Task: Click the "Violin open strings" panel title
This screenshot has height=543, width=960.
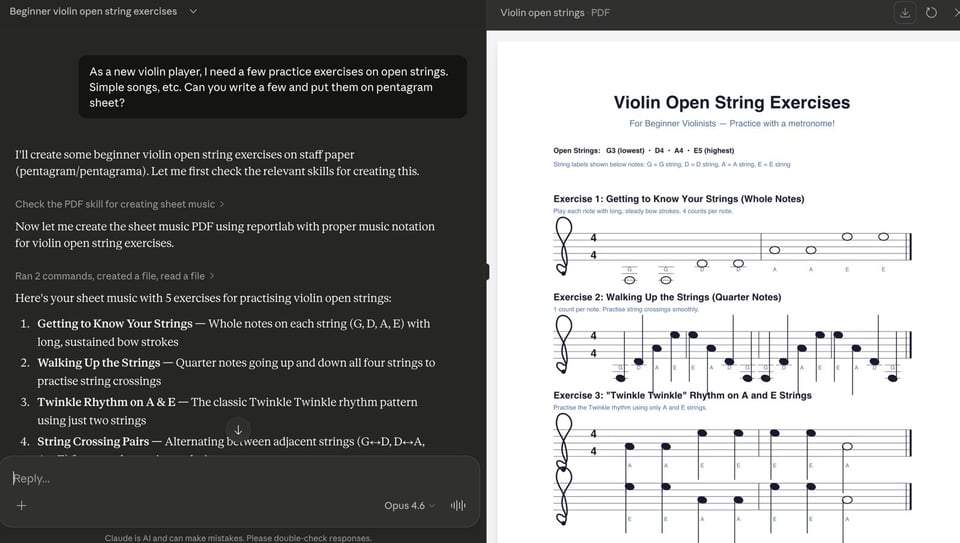Action: 542,12
